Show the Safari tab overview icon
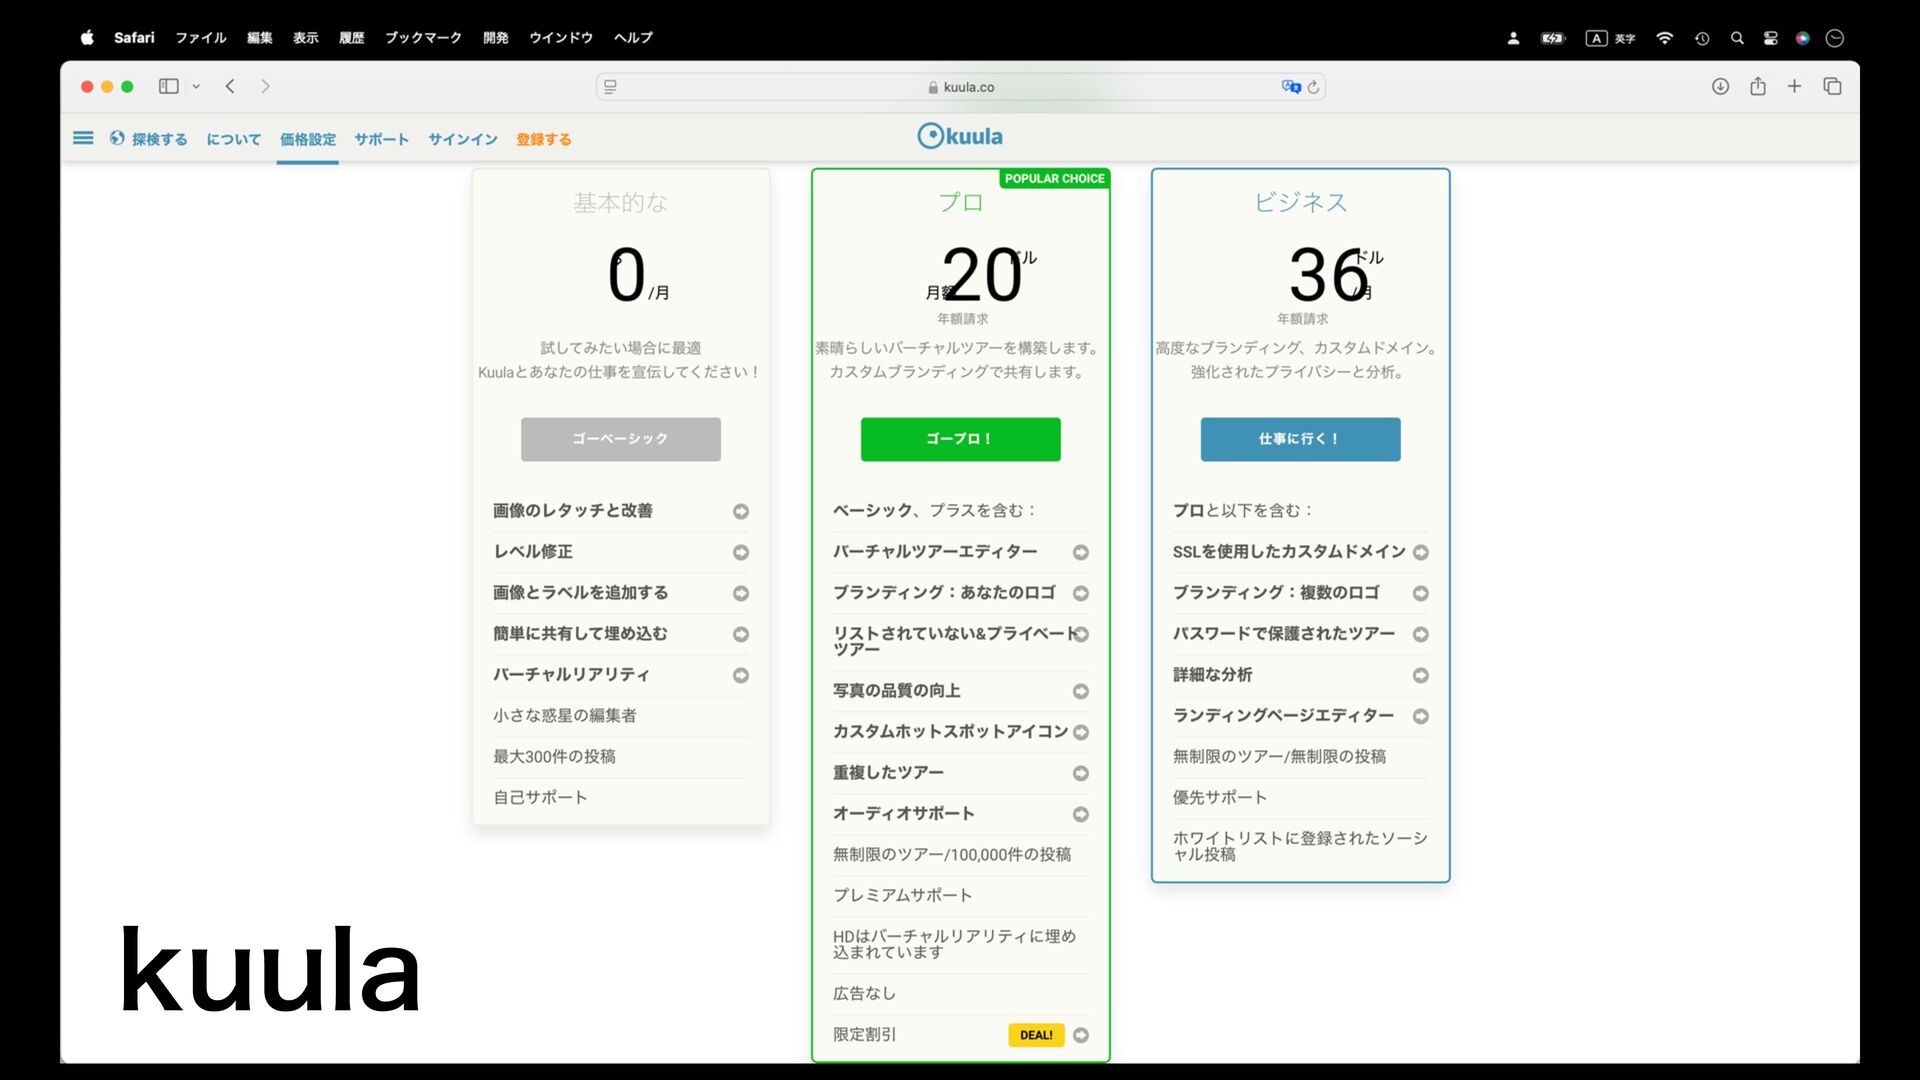Image resolution: width=1920 pixels, height=1080 pixels. click(x=1833, y=87)
